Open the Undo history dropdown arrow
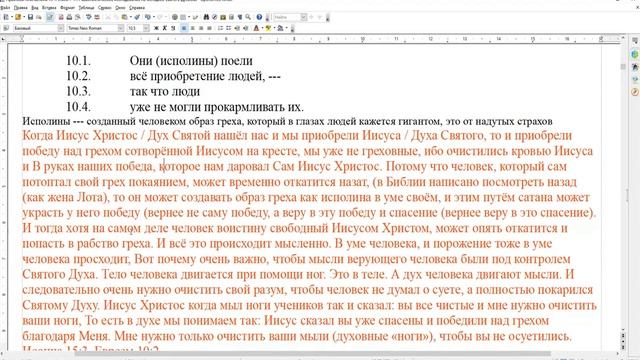 [x=154, y=17]
